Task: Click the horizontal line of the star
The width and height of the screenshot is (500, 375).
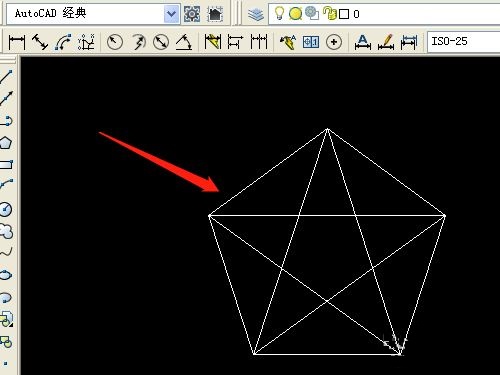Action: [327, 216]
